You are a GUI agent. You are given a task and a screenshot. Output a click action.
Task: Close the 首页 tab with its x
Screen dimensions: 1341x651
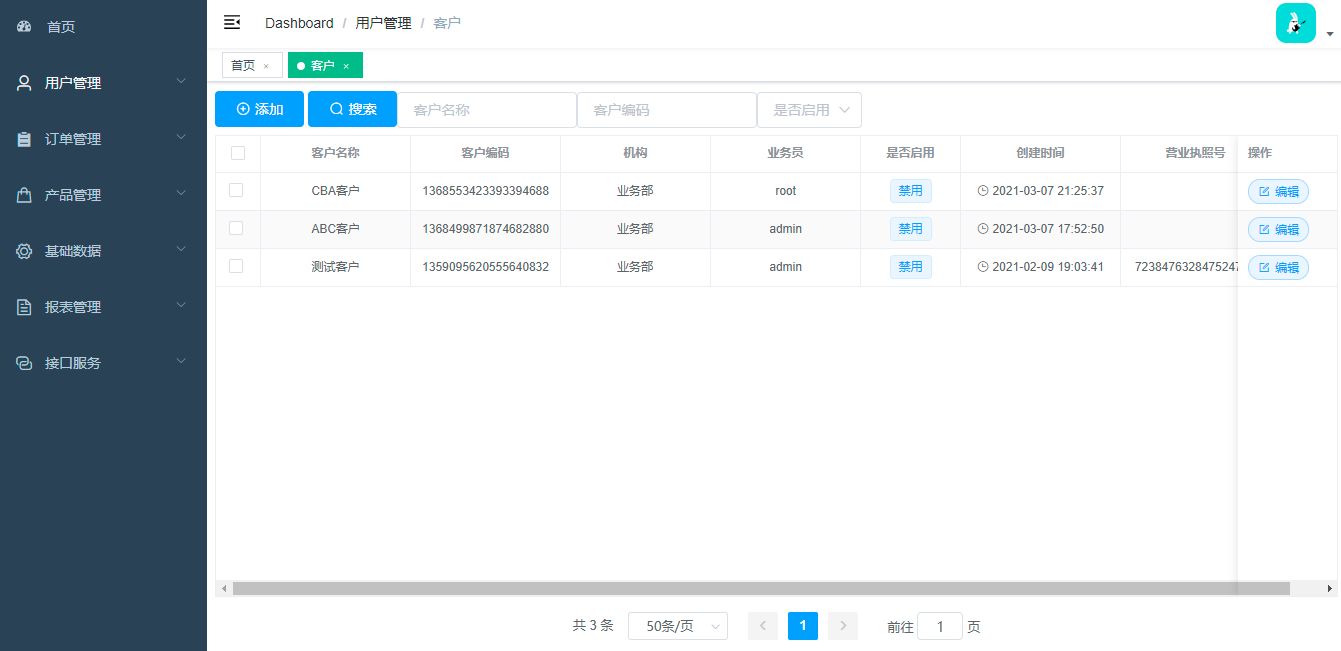click(x=266, y=66)
